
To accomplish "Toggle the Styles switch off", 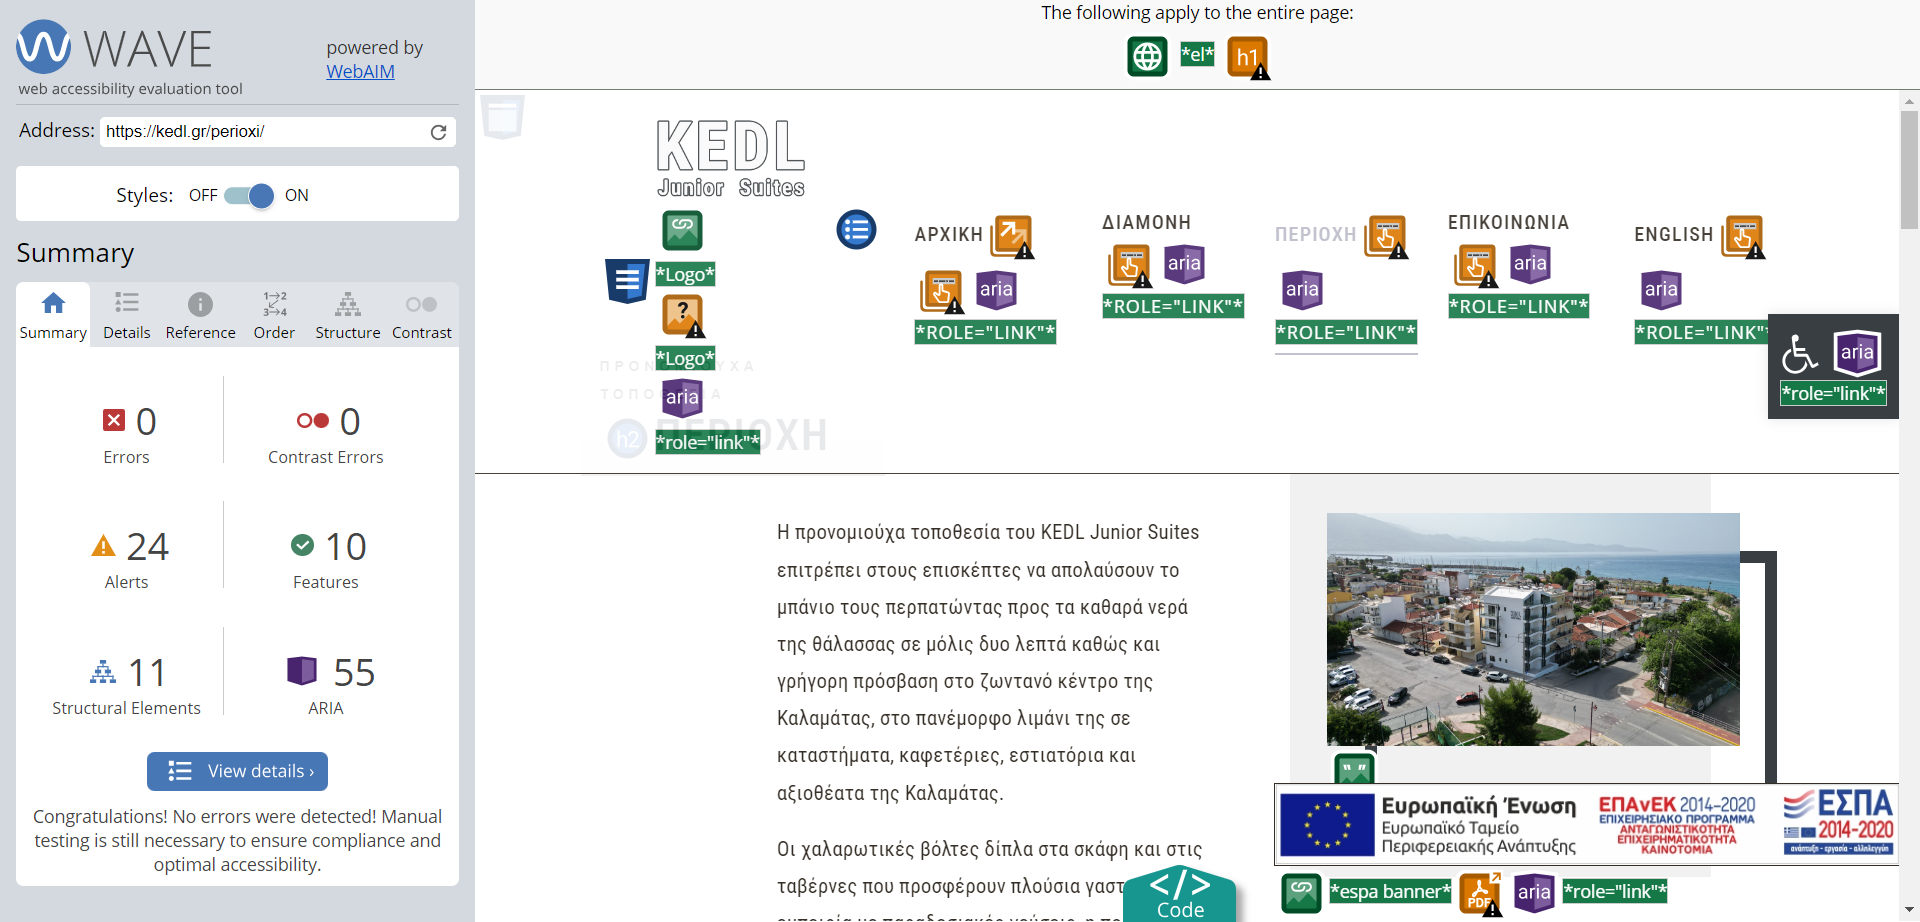I will click(x=250, y=196).
